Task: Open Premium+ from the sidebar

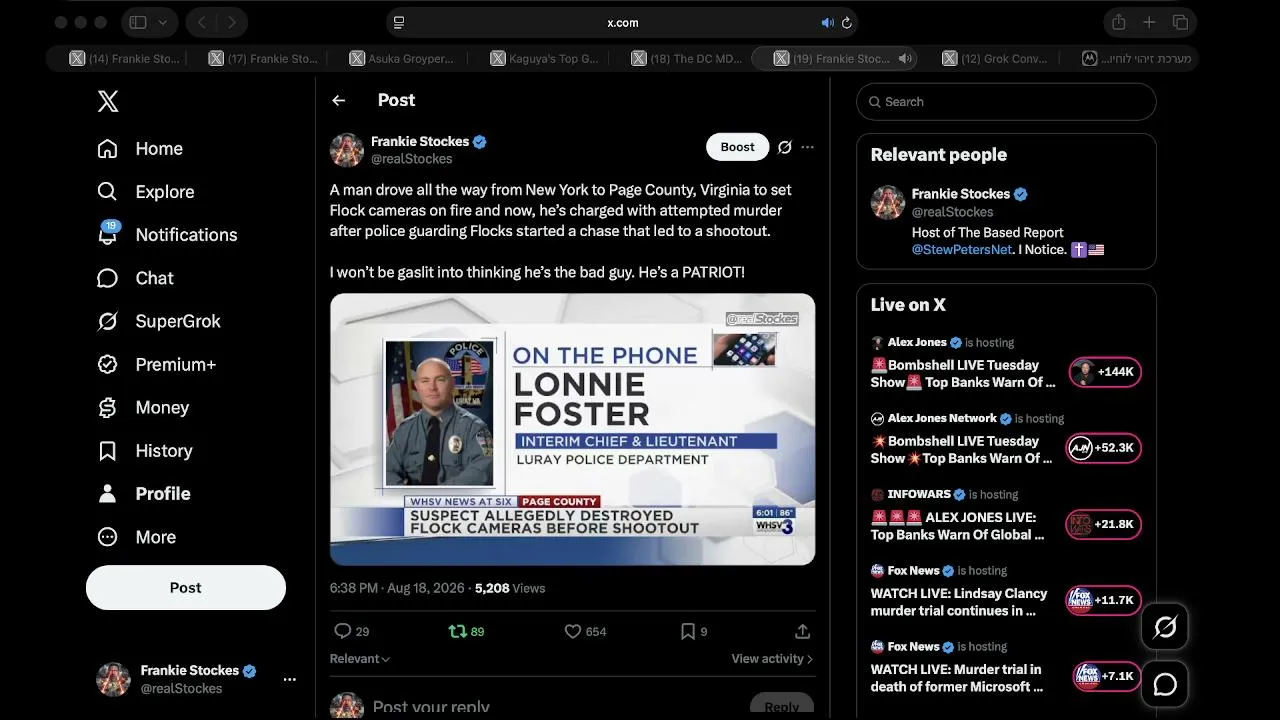Action: [x=156, y=364]
